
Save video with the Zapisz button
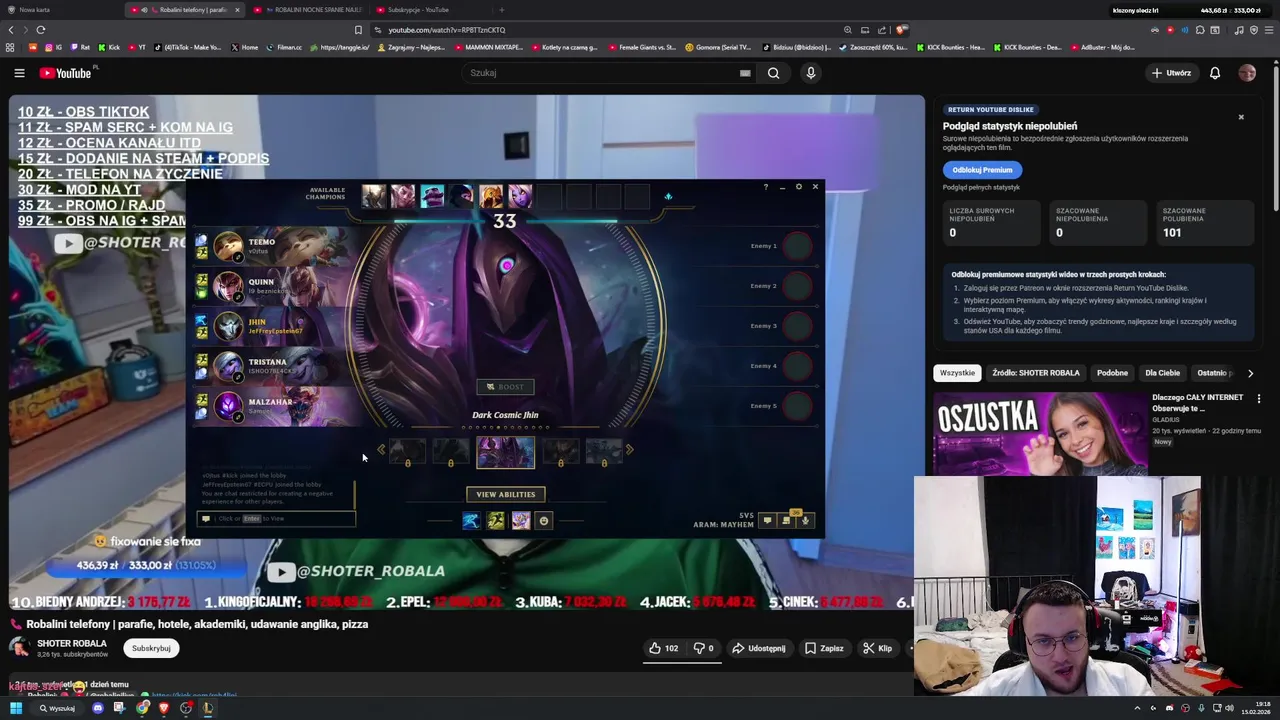(824, 648)
